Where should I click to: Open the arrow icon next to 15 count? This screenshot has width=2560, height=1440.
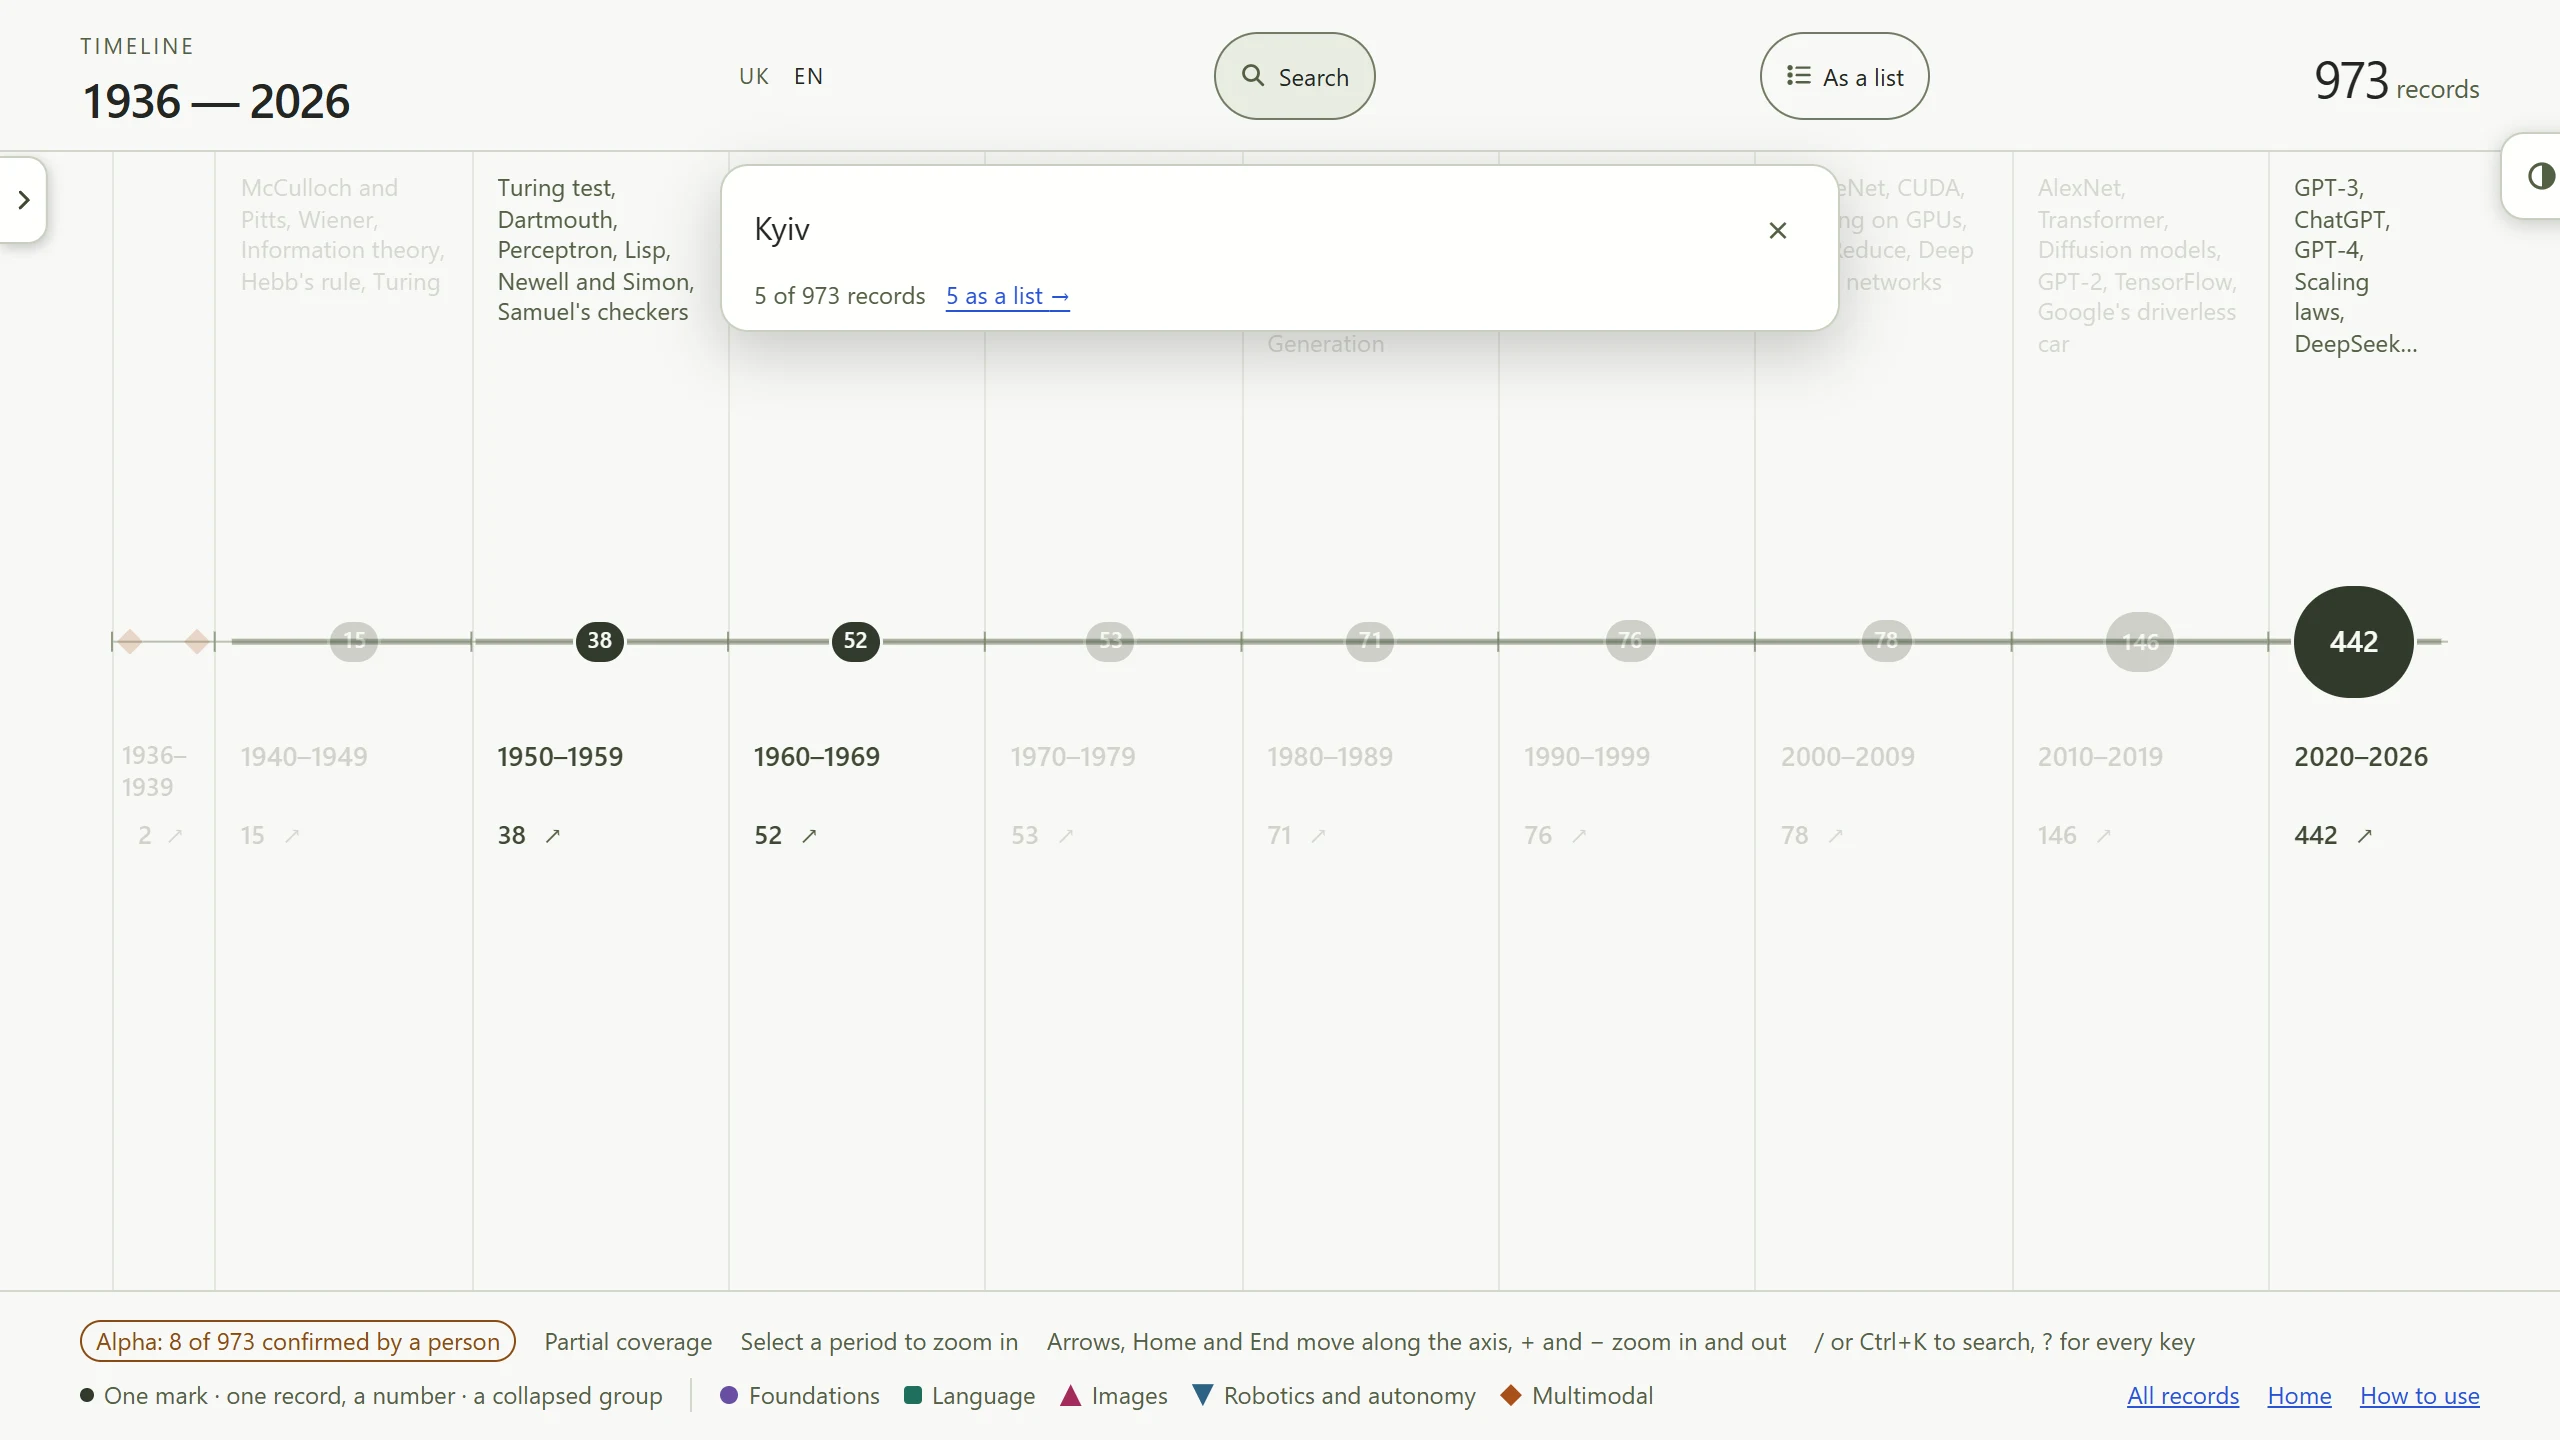click(x=292, y=836)
